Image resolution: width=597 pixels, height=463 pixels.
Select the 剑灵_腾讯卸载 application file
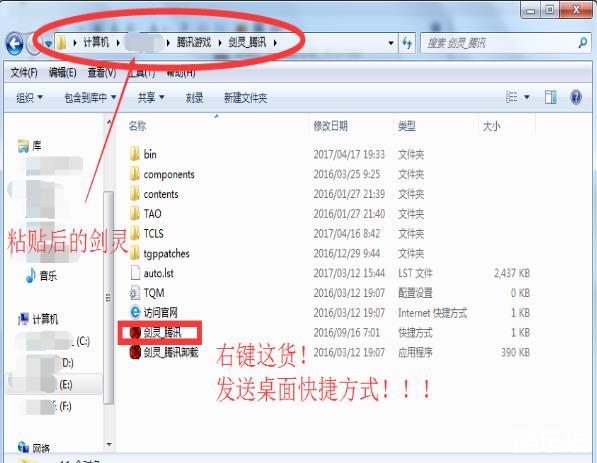click(164, 352)
